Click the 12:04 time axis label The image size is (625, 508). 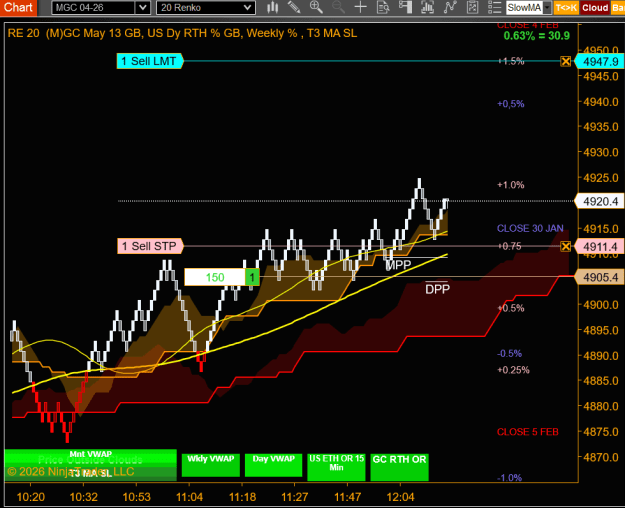[400, 497]
